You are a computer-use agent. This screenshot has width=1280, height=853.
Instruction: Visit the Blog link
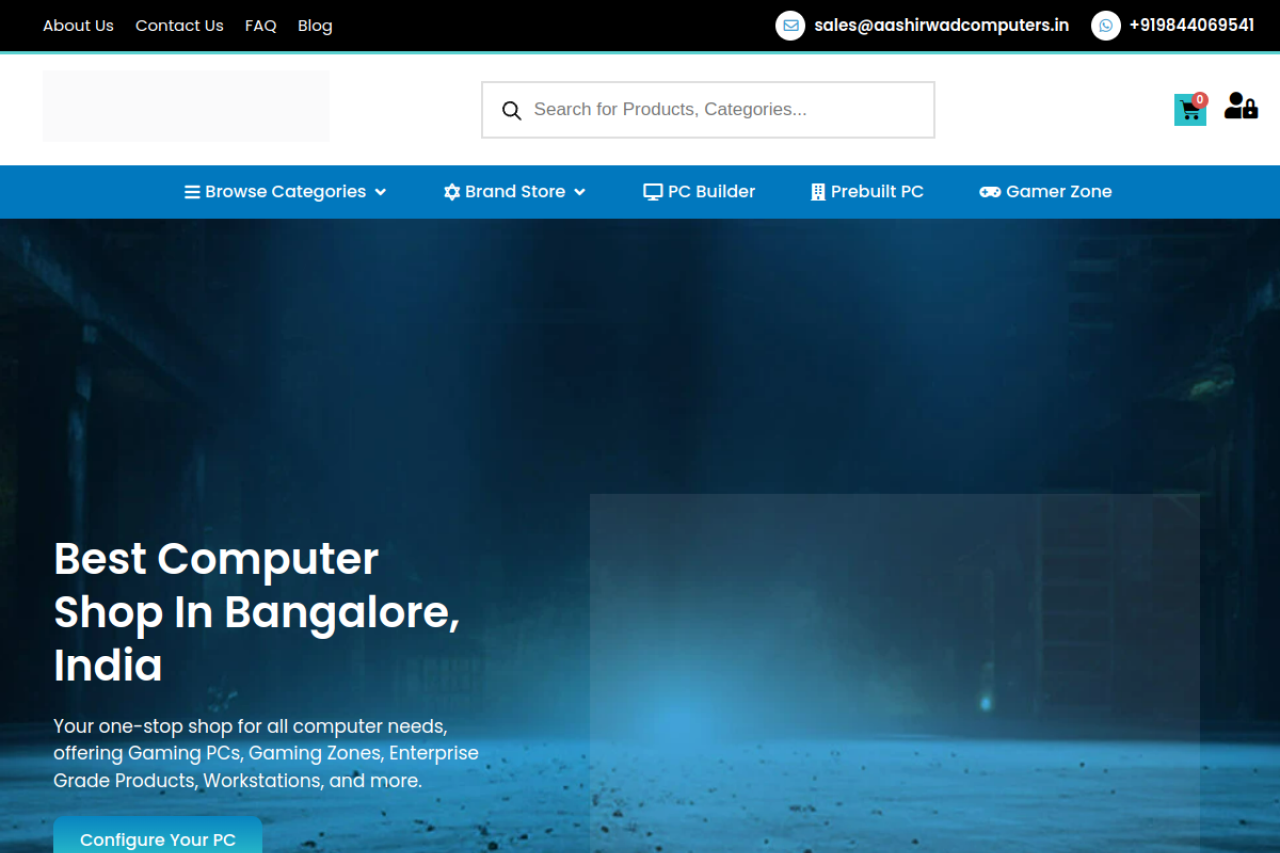tap(315, 26)
